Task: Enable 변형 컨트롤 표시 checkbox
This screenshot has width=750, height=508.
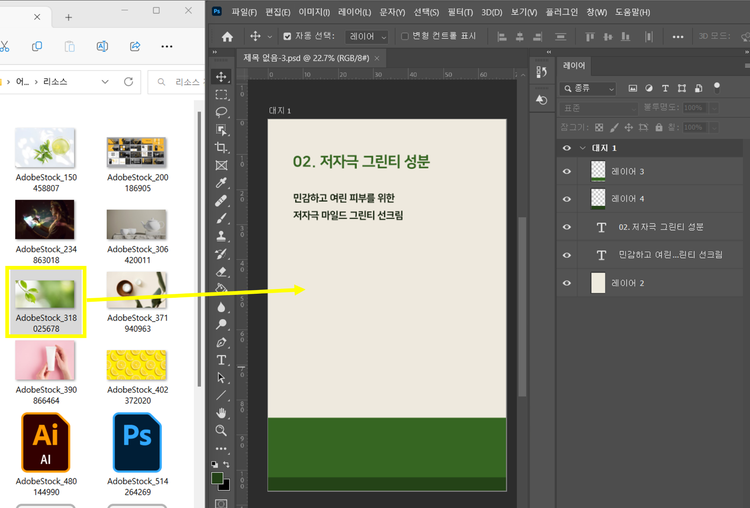Action: click(405, 36)
